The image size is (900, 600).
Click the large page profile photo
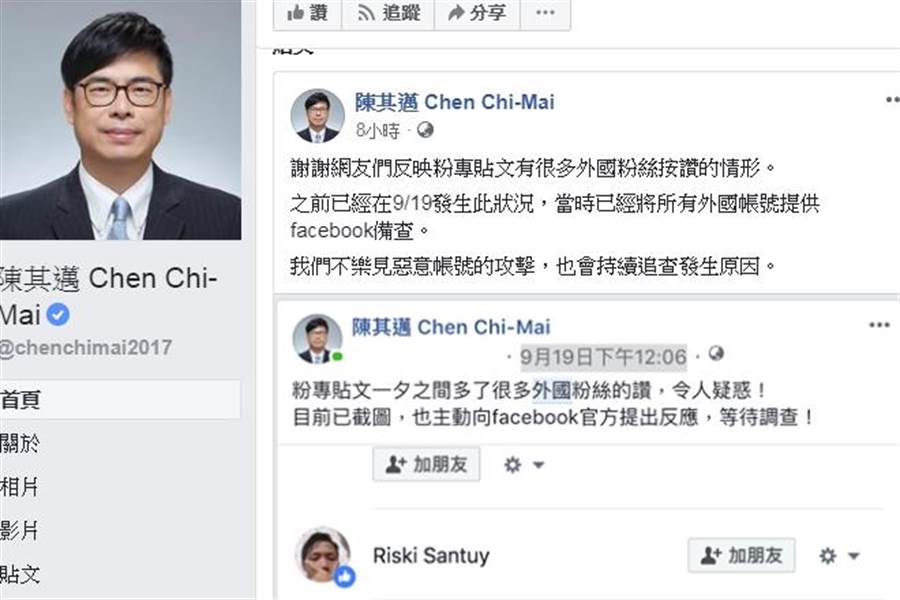(120, 120)
